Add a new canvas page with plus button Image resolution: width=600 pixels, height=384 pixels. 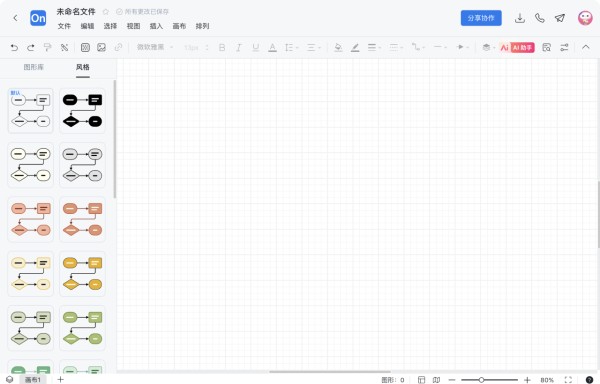point(60,379)
